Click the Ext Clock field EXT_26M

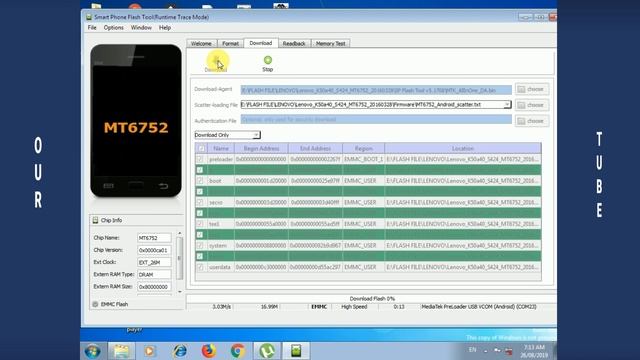(154, 262)
